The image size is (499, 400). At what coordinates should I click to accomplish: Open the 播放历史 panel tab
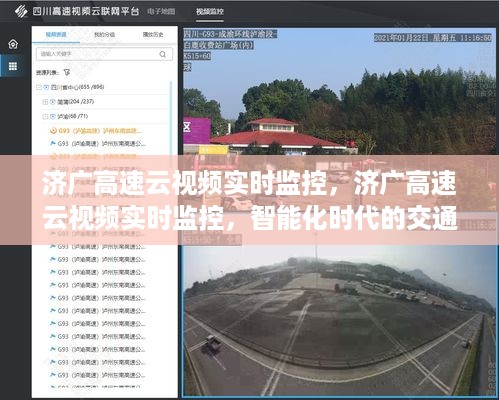click(x=153, y=34)
